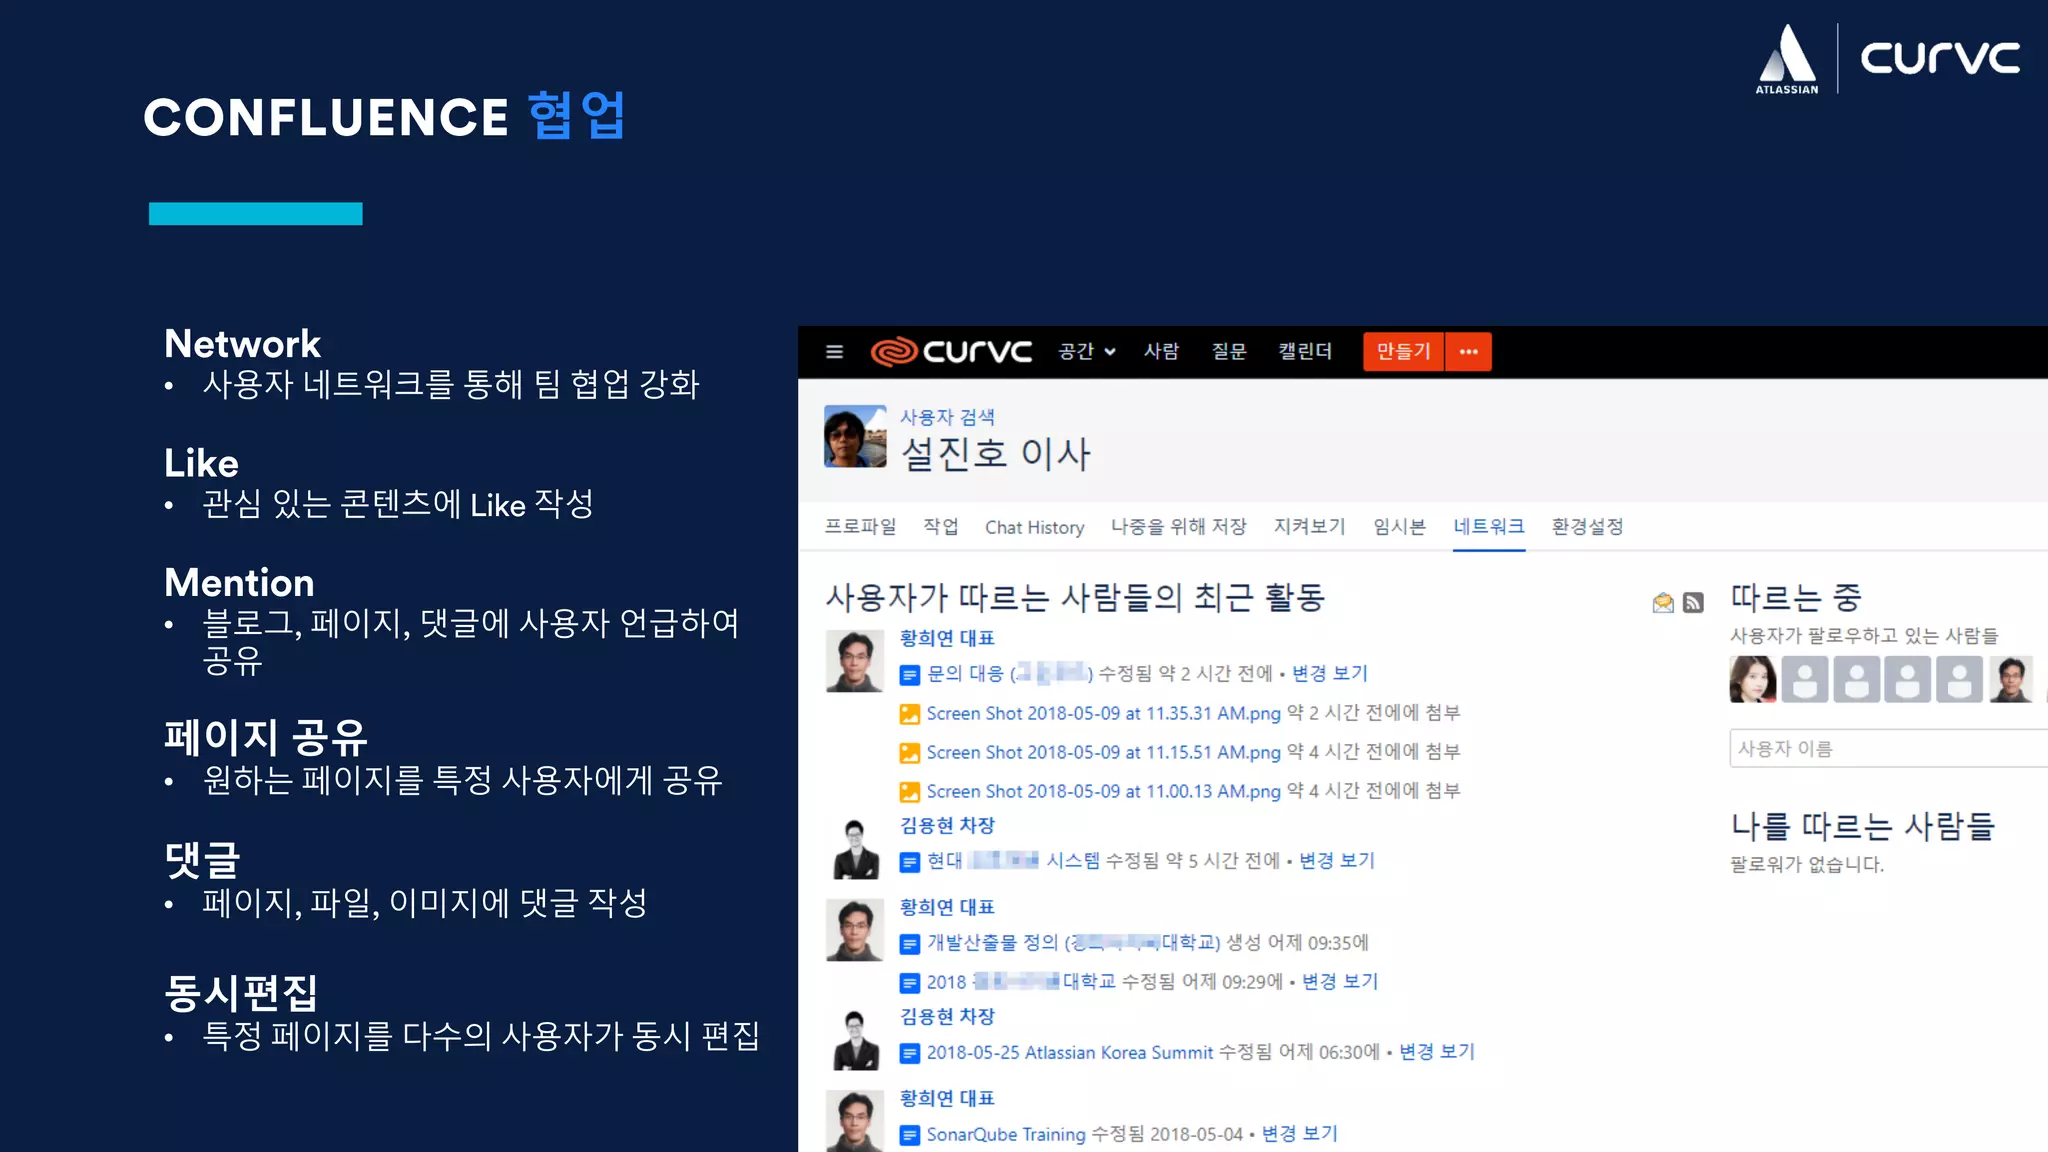2048x1152 pixels.
Task: Open 2018-05-25 Atlassian Korea Summit page
Action: coord(1069,1052)
